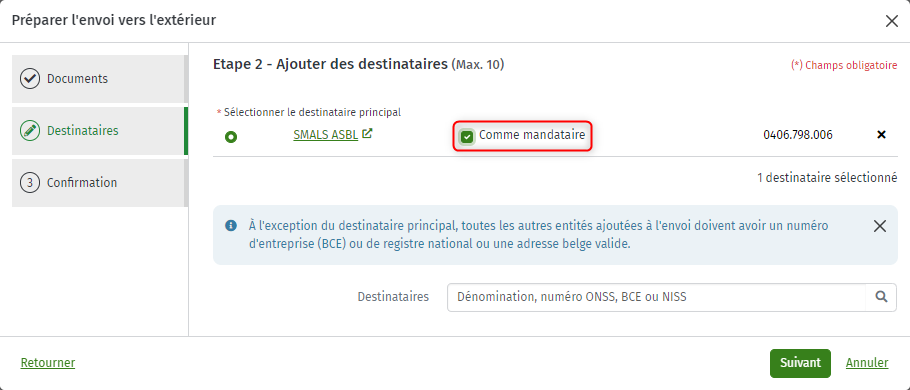Select SMALS ASBL as main recipient radio
The image size is (910, 390).
coord(231,138)
